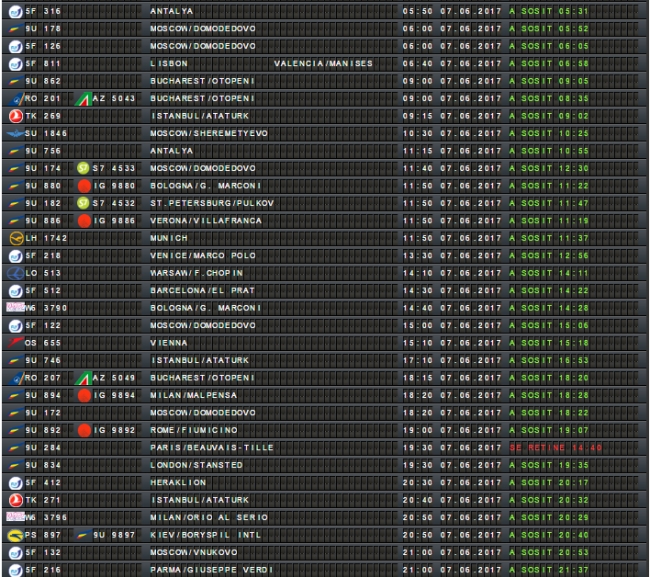Click destination LONDON/STANSTED
The image size is (650, 577).
click(196, 465)
